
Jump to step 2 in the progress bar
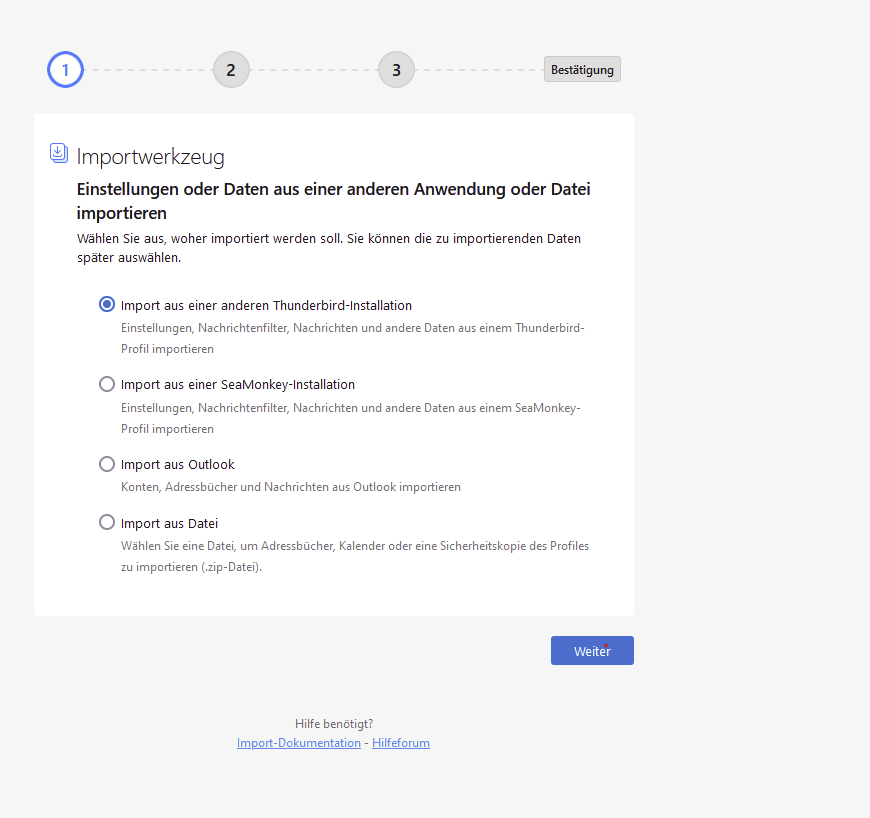[231, 70]
